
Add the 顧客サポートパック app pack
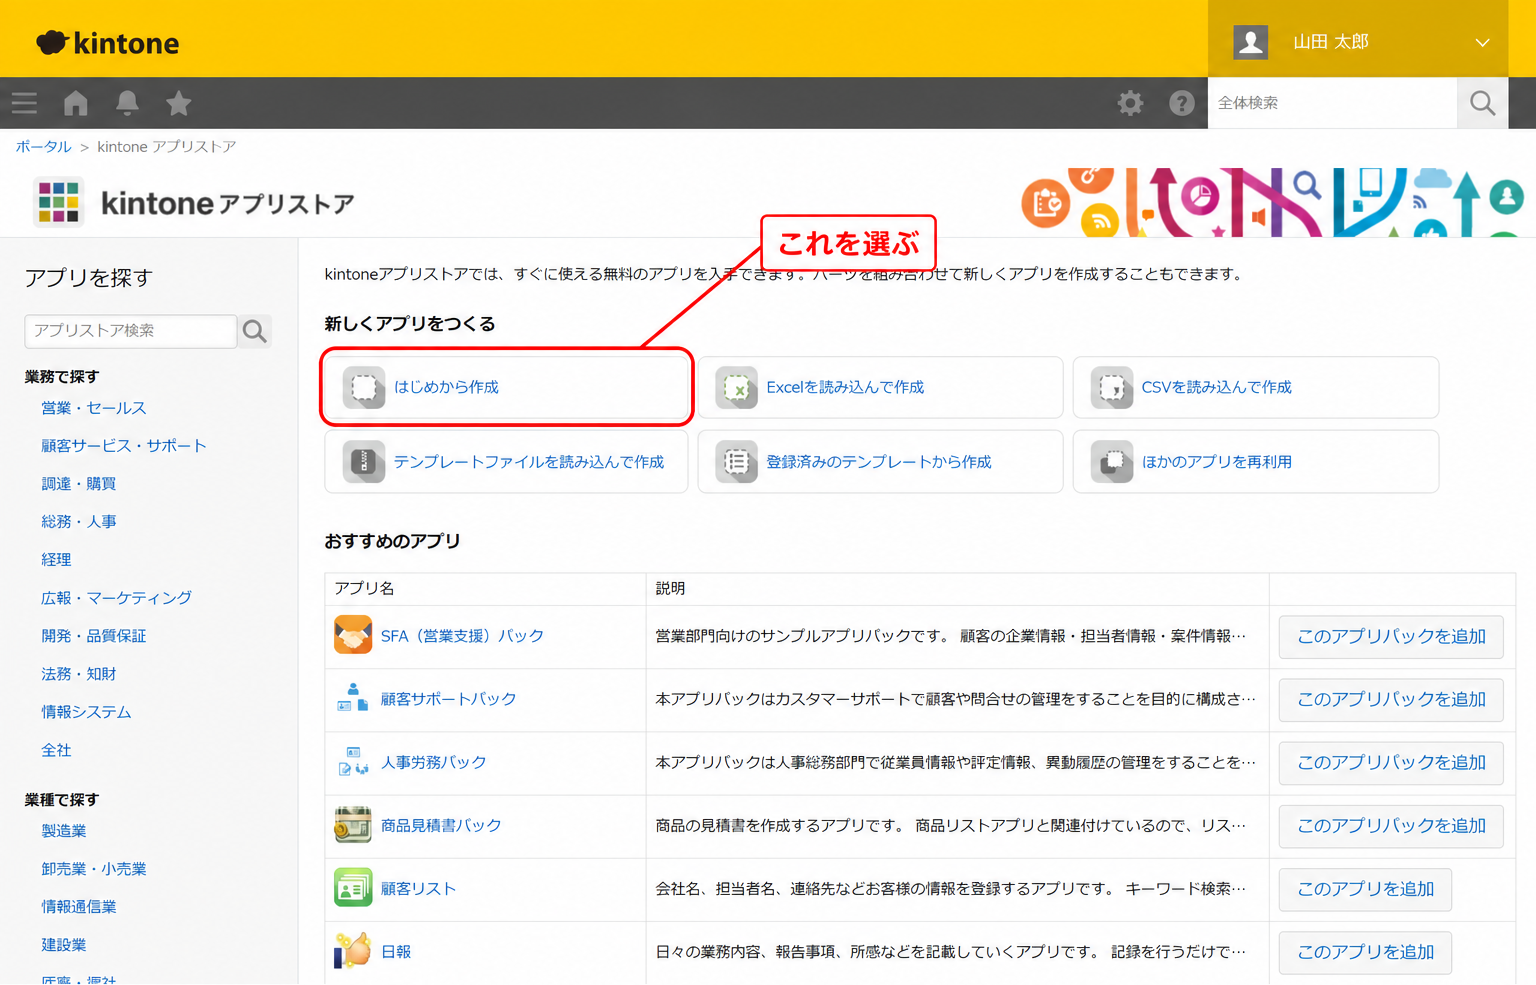pos(1391,700)
